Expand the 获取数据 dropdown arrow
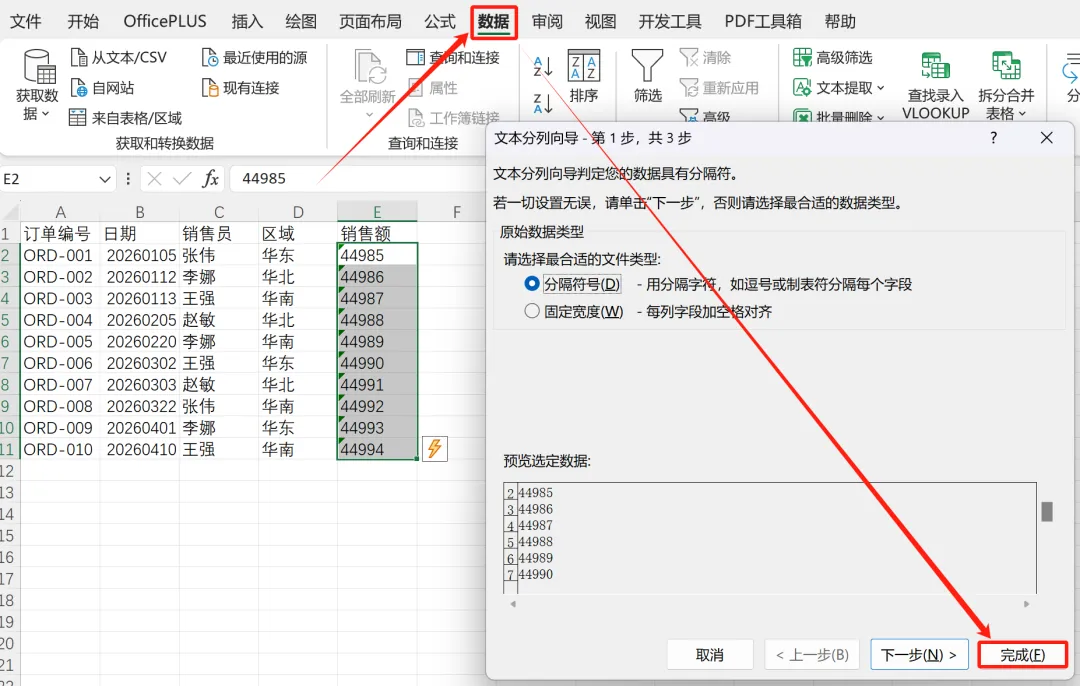This screenshot has width=1080, height=686. pyautogui.click(x=45, y=114)
